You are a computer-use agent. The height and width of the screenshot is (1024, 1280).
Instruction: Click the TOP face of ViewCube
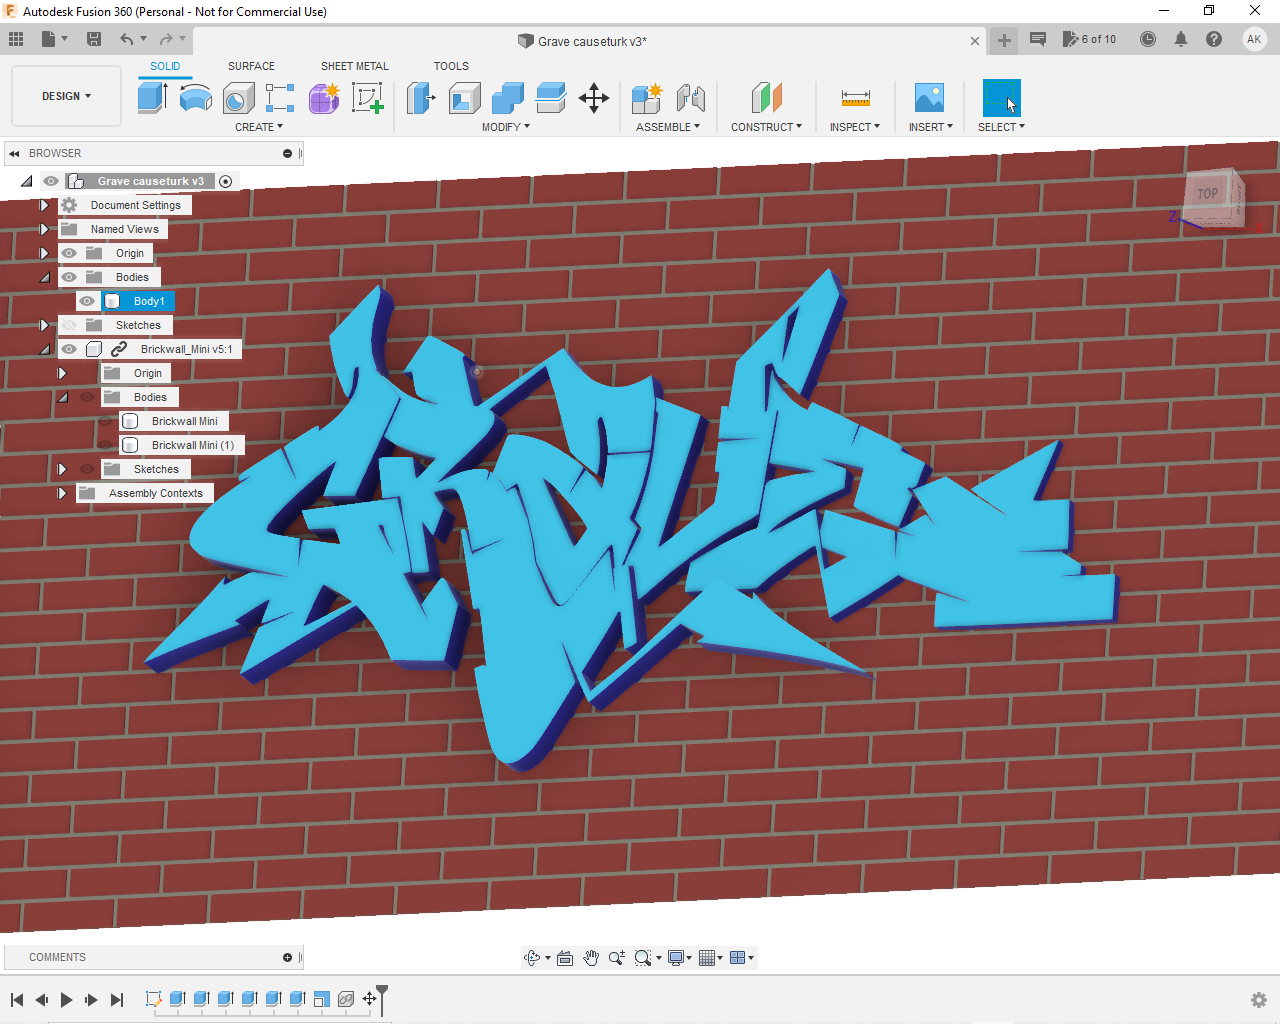pos(1208,194)
